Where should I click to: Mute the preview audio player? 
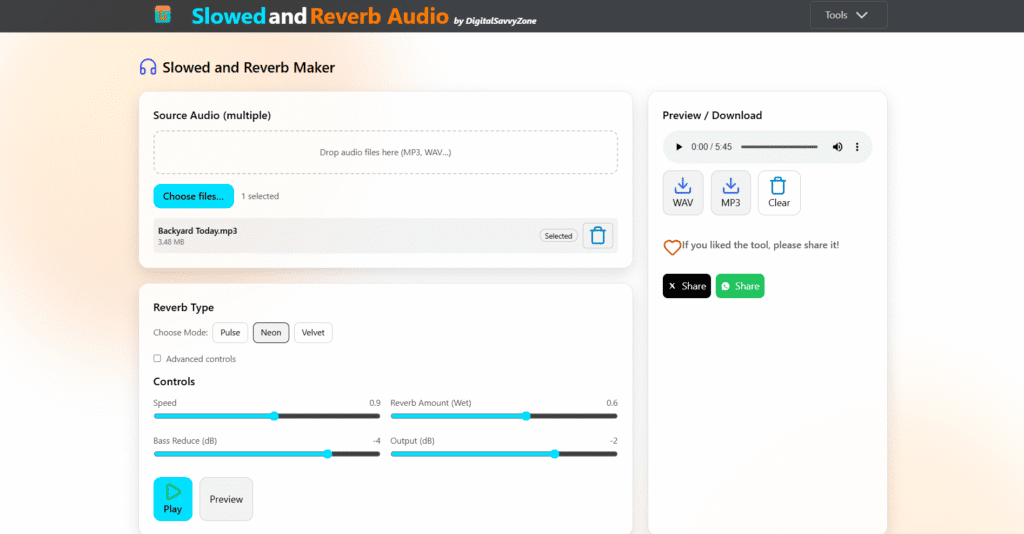coord(838,147)
